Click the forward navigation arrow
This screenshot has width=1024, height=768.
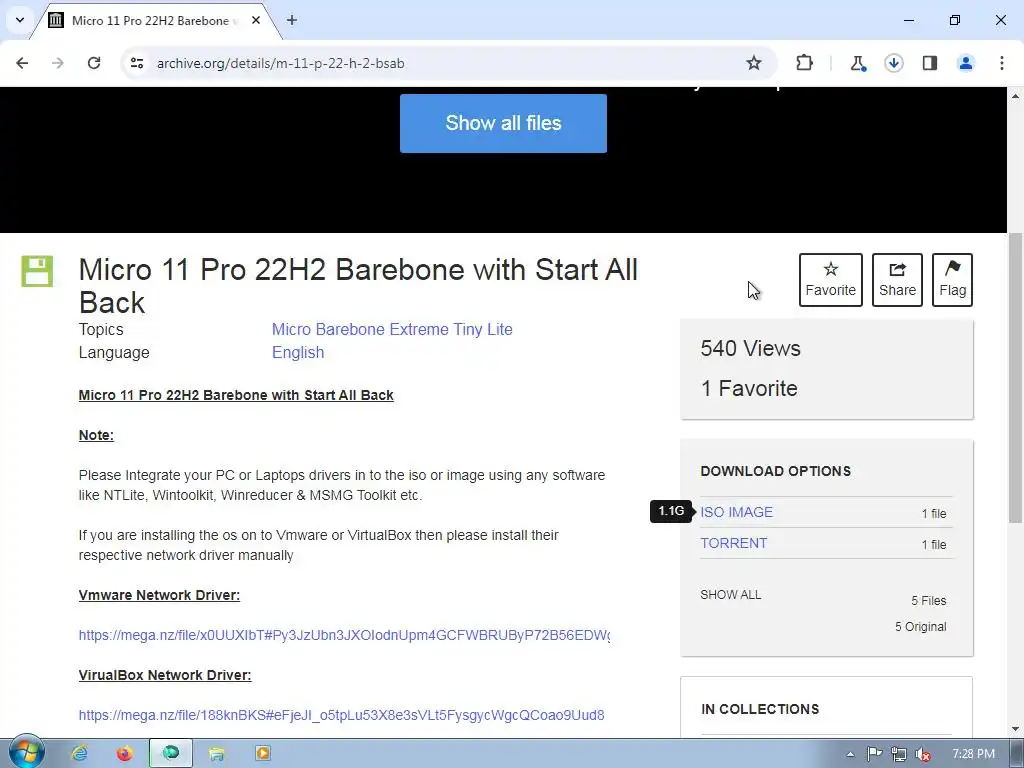(x=58, y=63)
